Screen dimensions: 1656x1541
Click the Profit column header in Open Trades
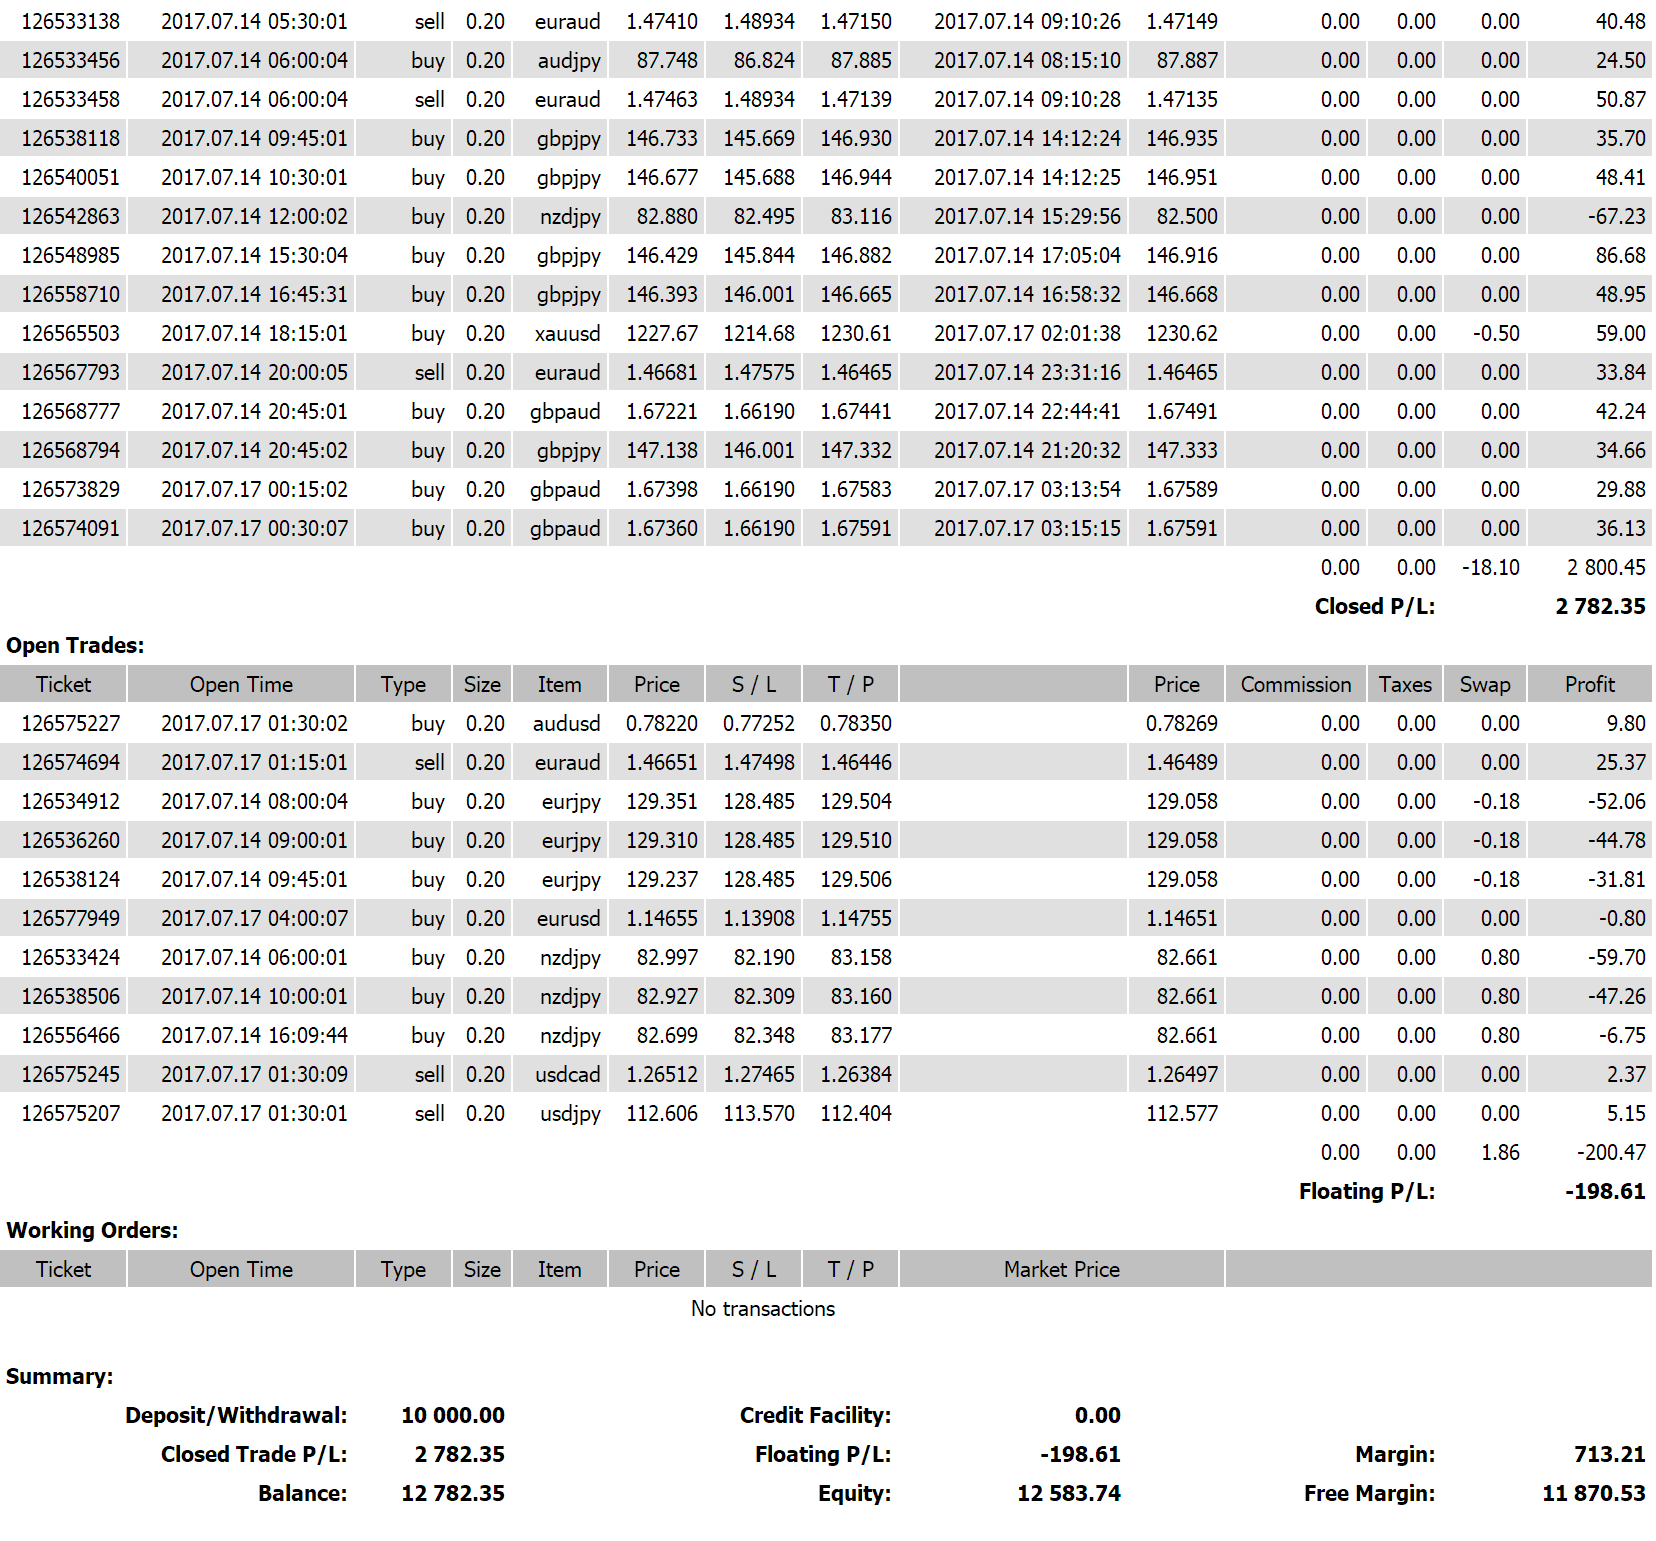click(x=1590, y=684)
